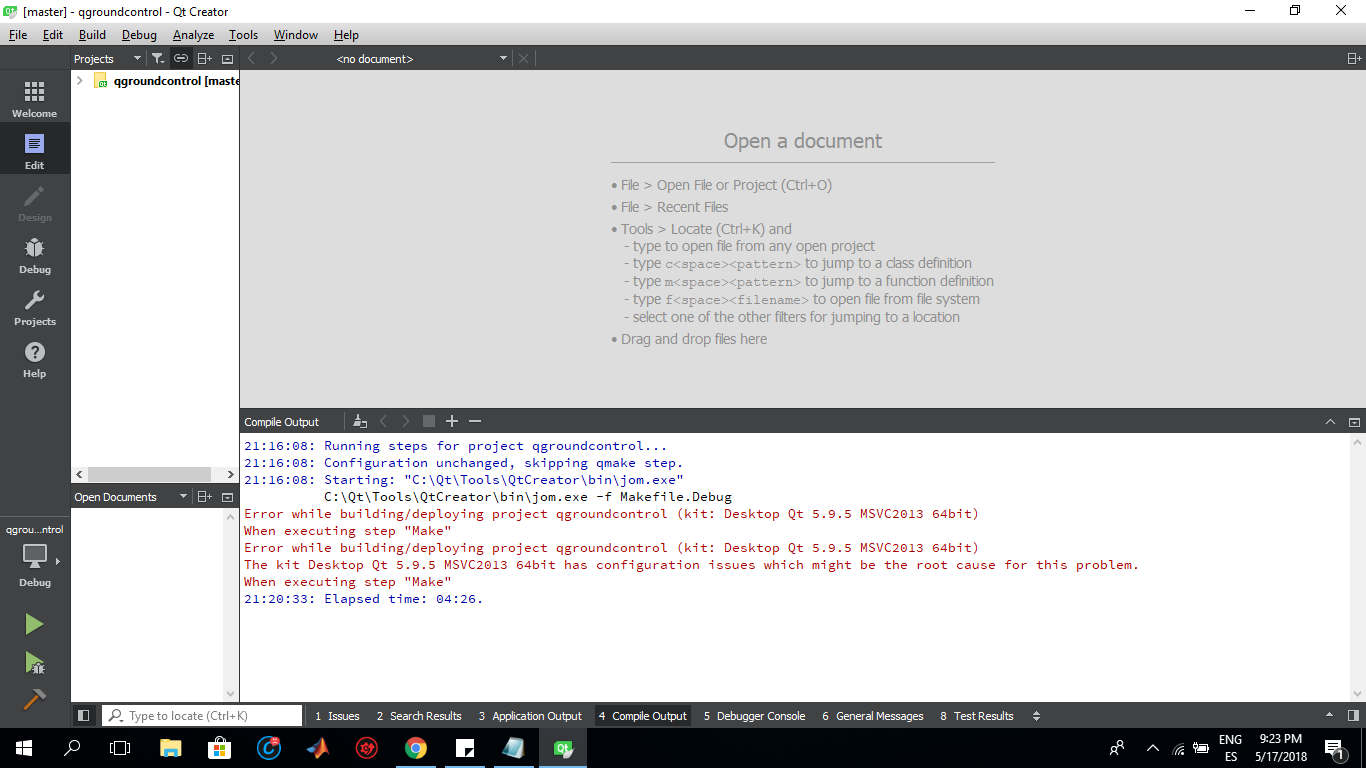Open Google Chrome from the taskbar
This screenshot has width=1366, height=768.
(x=416, y=747)
